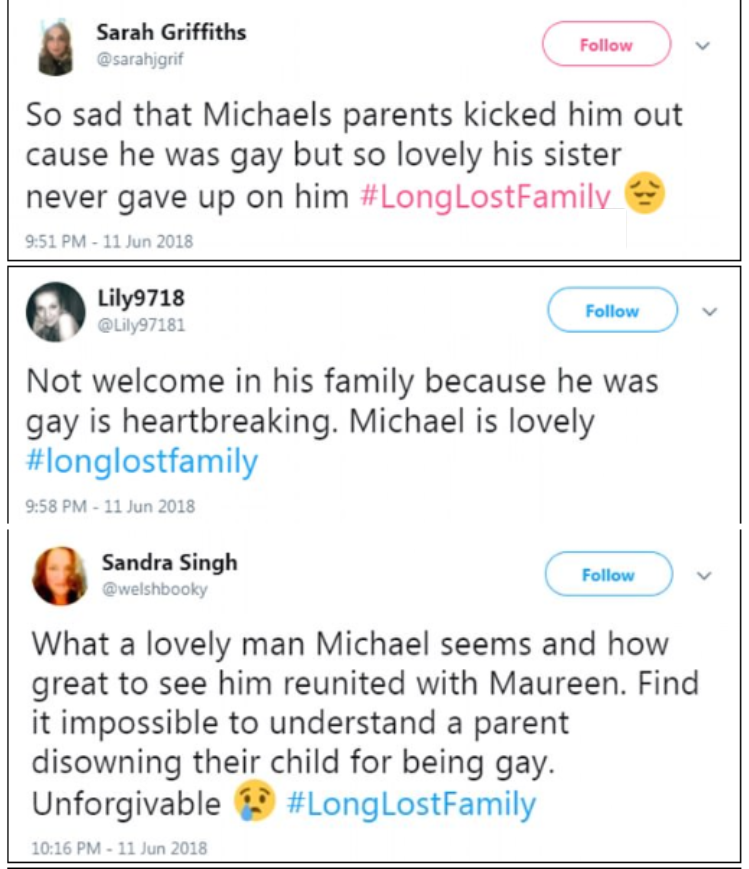
Task: Click Sarah Griffiths' profile avatar
Action: [56, 47]
